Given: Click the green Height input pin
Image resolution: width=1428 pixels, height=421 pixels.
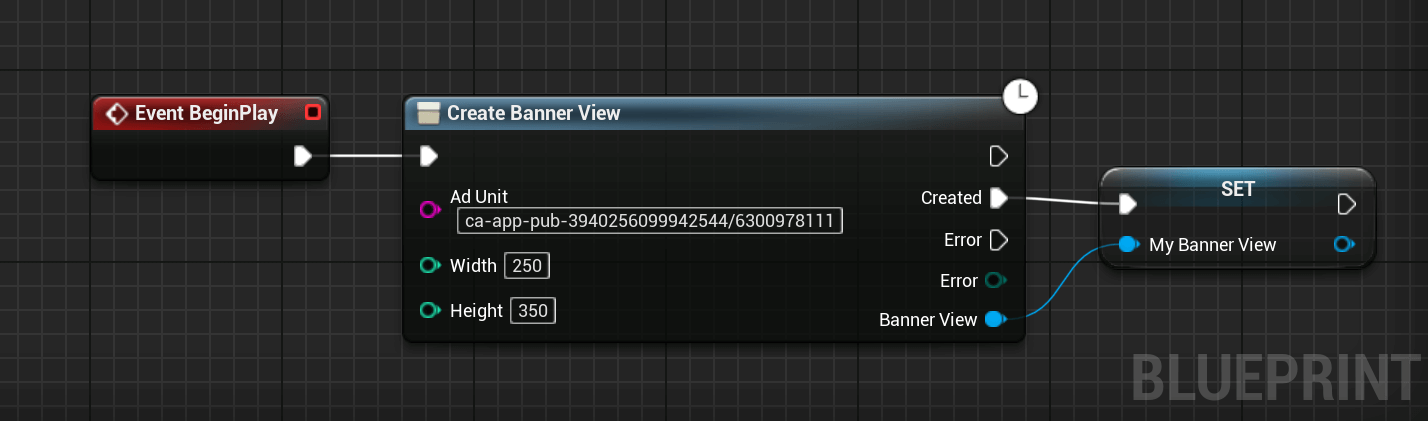Looking at the screenshot, I should coord(430,310).
